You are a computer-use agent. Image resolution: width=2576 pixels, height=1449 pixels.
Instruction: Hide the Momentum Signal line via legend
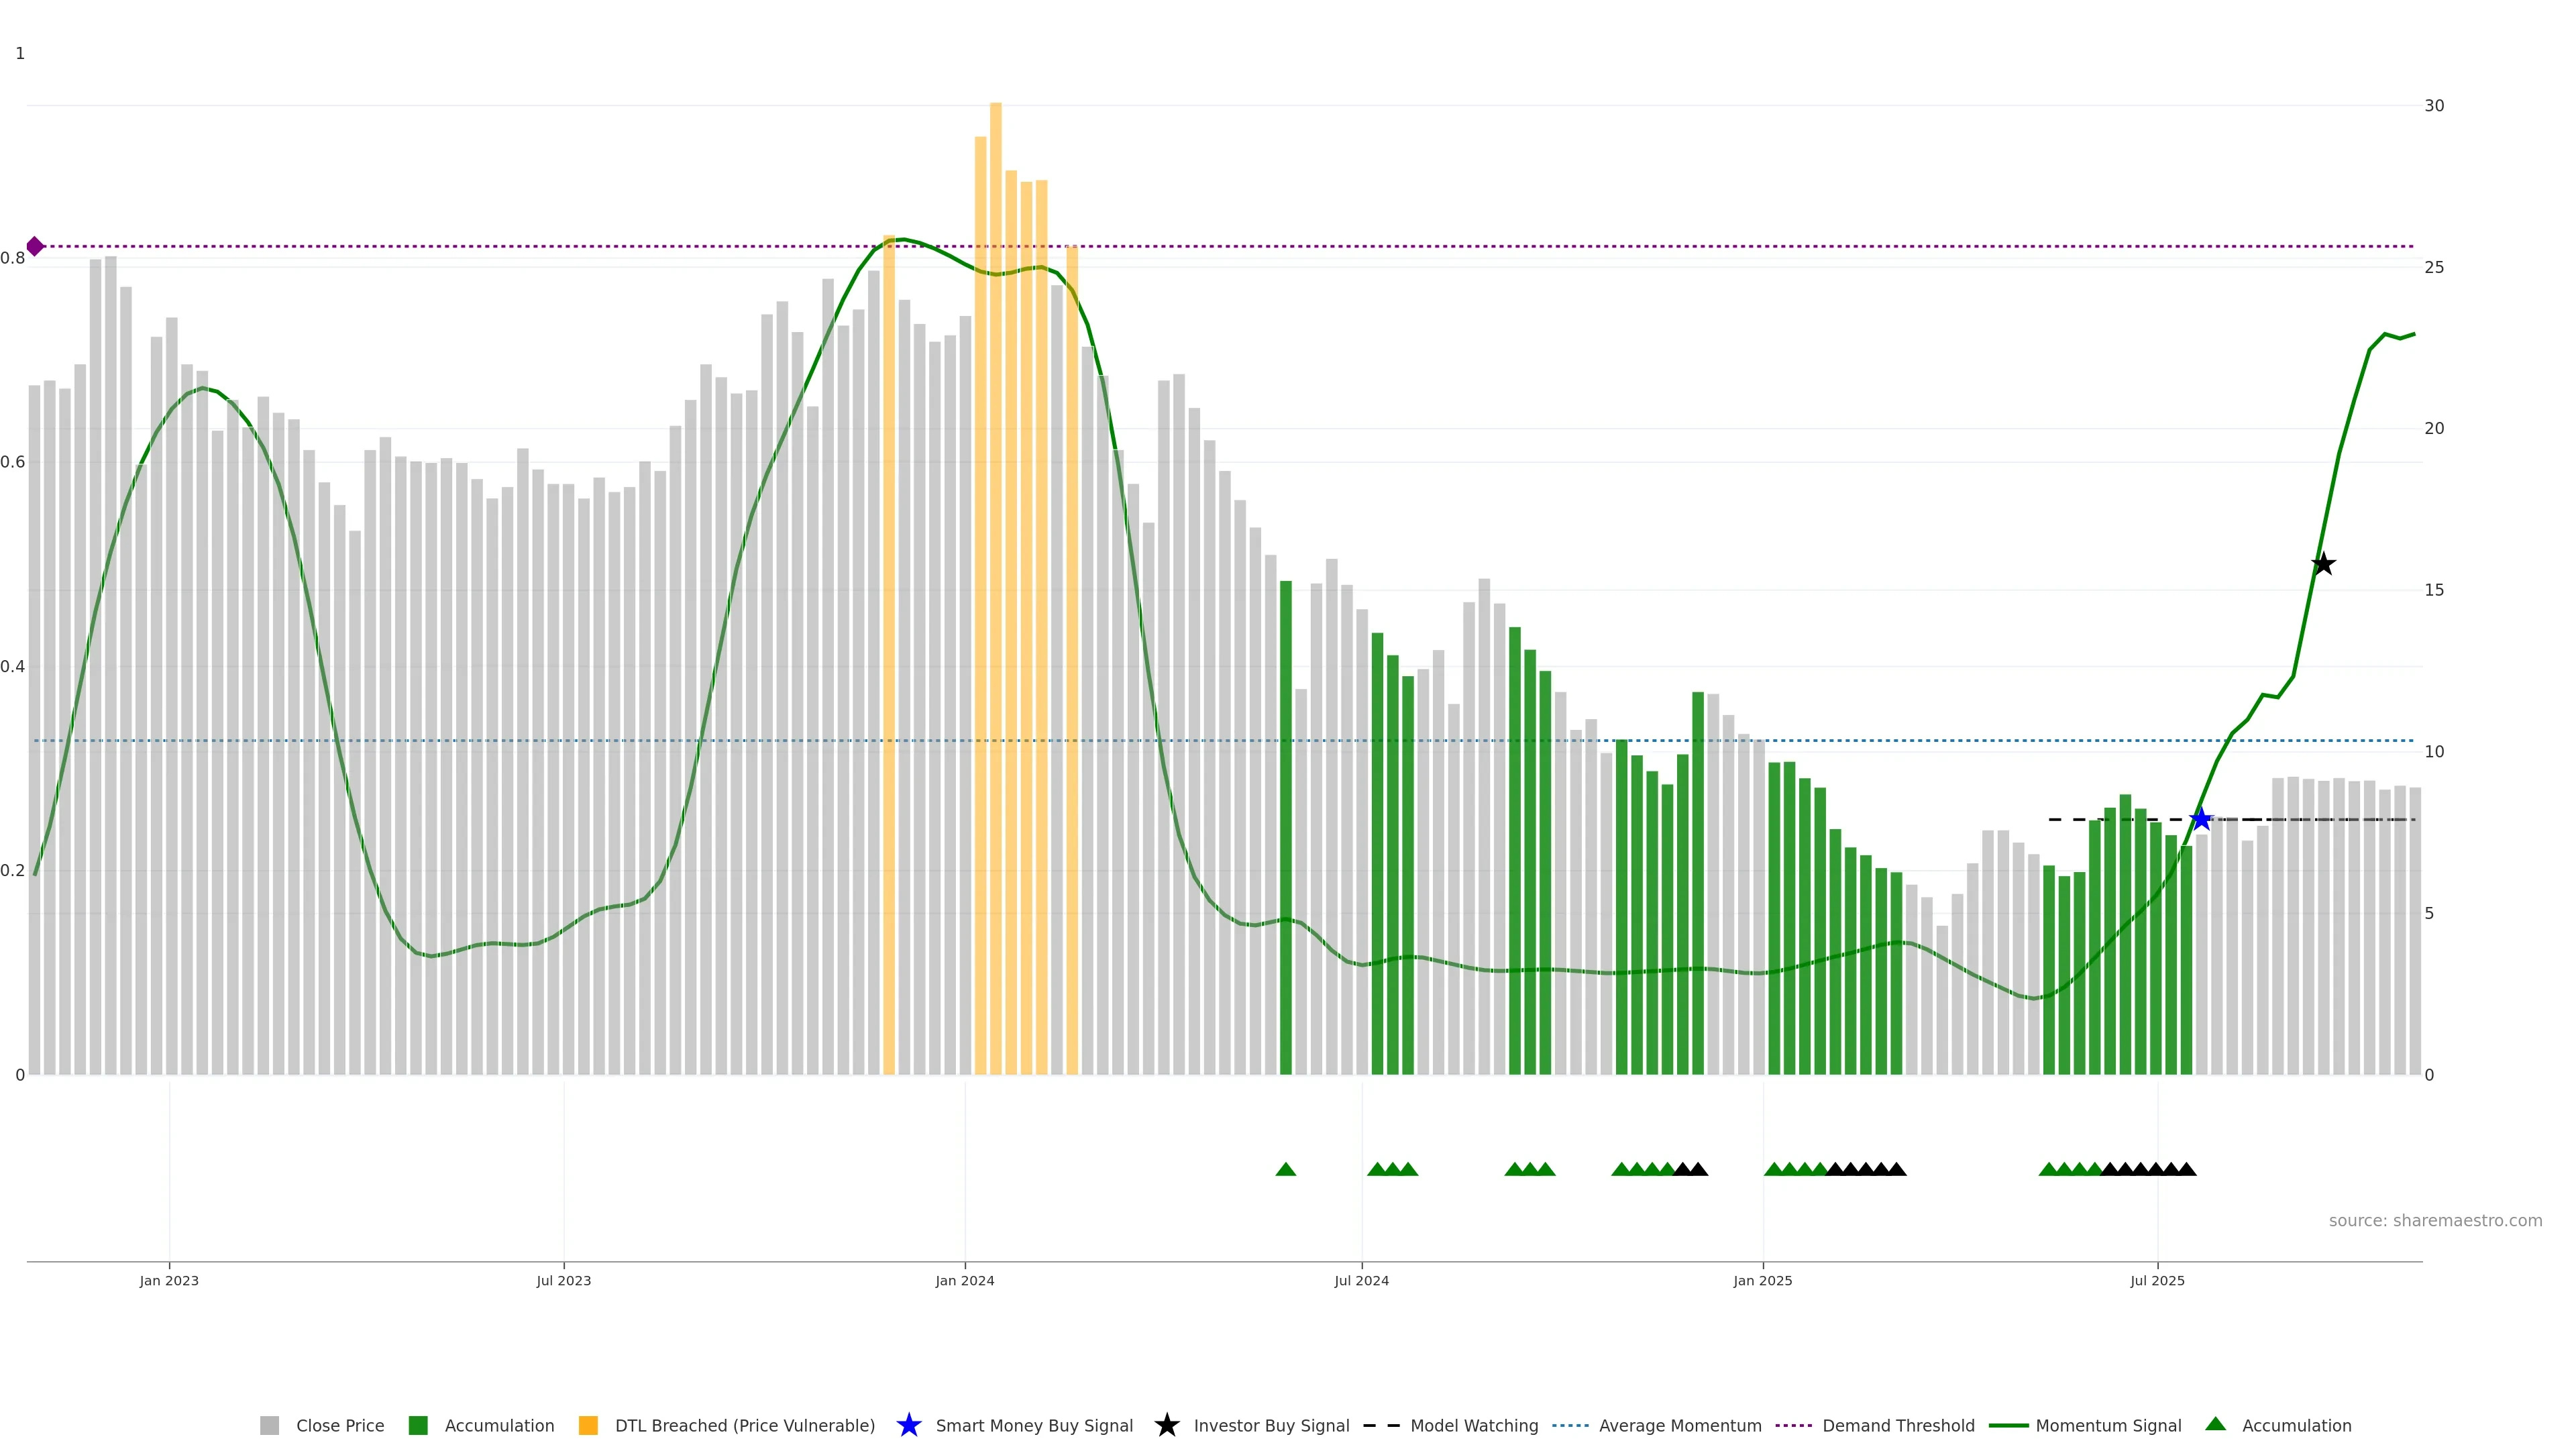pyautogui.click(x=2108, y=1425)
